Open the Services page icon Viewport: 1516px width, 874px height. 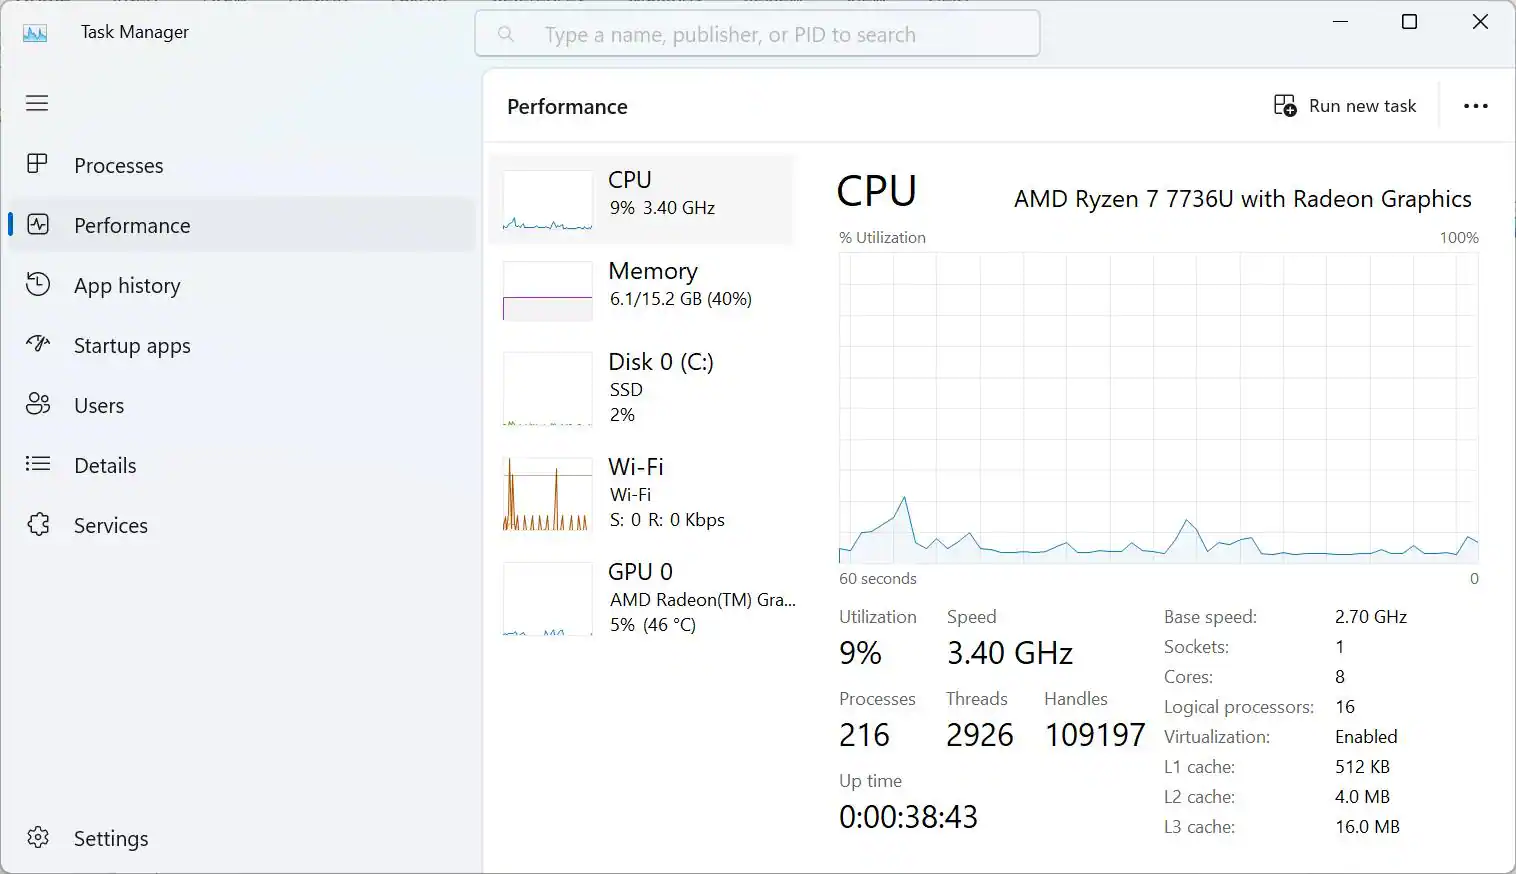point(37,525)
